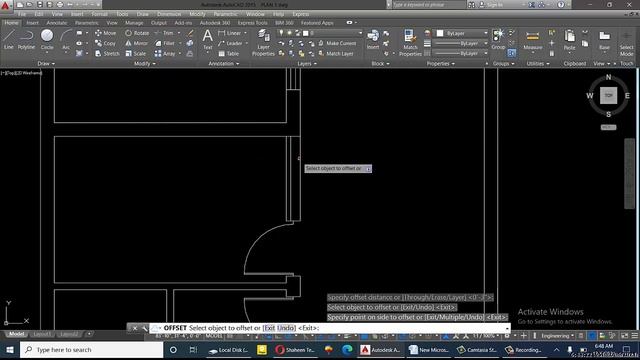Click Type here to search box
This screenshot has height=360, width=640.
coord(92,350)
